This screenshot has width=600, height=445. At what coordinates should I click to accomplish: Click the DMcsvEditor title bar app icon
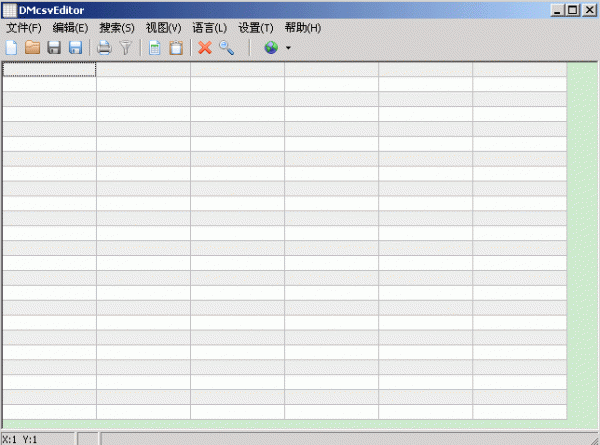pos(10,10)
